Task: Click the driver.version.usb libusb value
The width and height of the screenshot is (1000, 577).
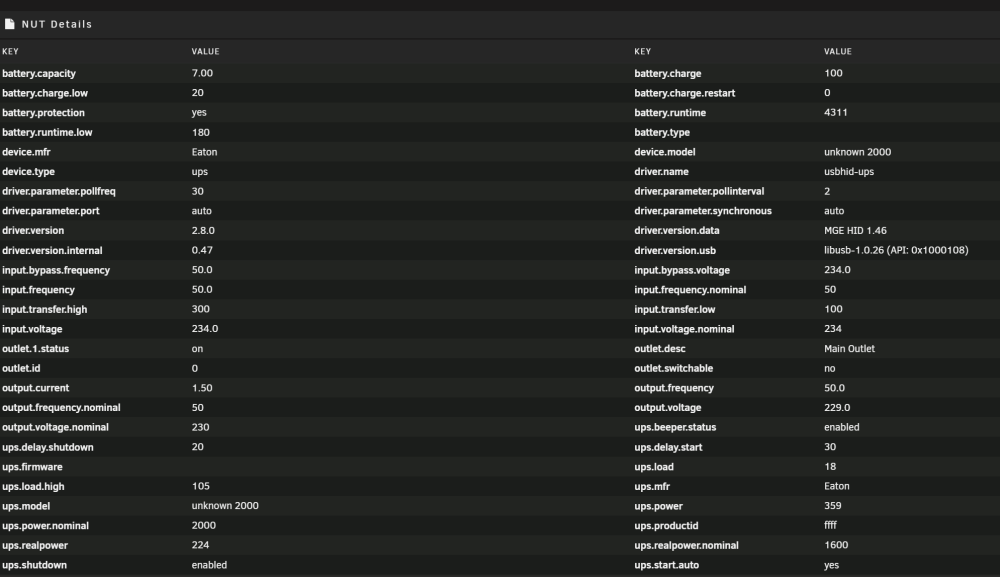Action: (x=896, y=251)
